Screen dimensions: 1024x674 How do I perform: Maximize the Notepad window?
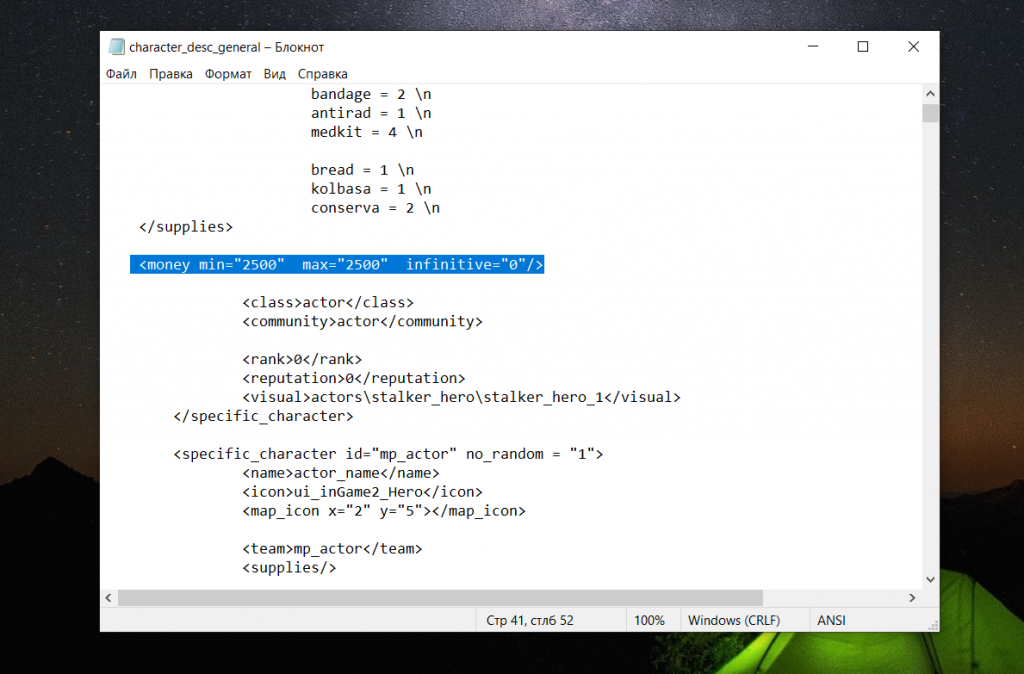[x=863, y=46]
